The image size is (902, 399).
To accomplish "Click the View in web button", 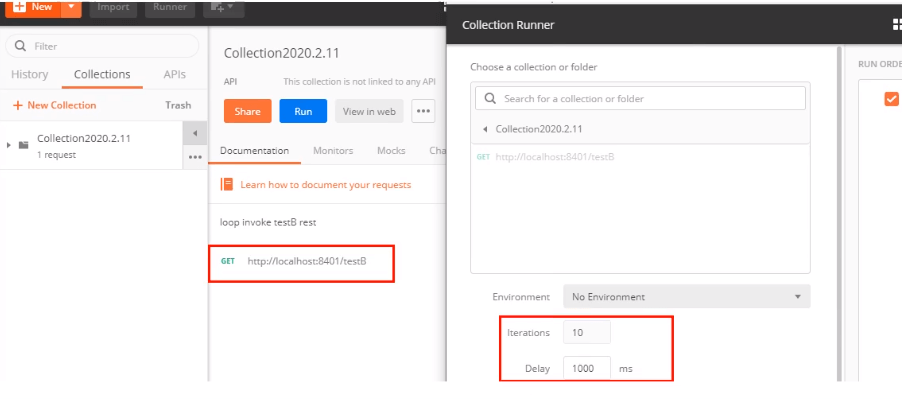I will coord(369,112).
